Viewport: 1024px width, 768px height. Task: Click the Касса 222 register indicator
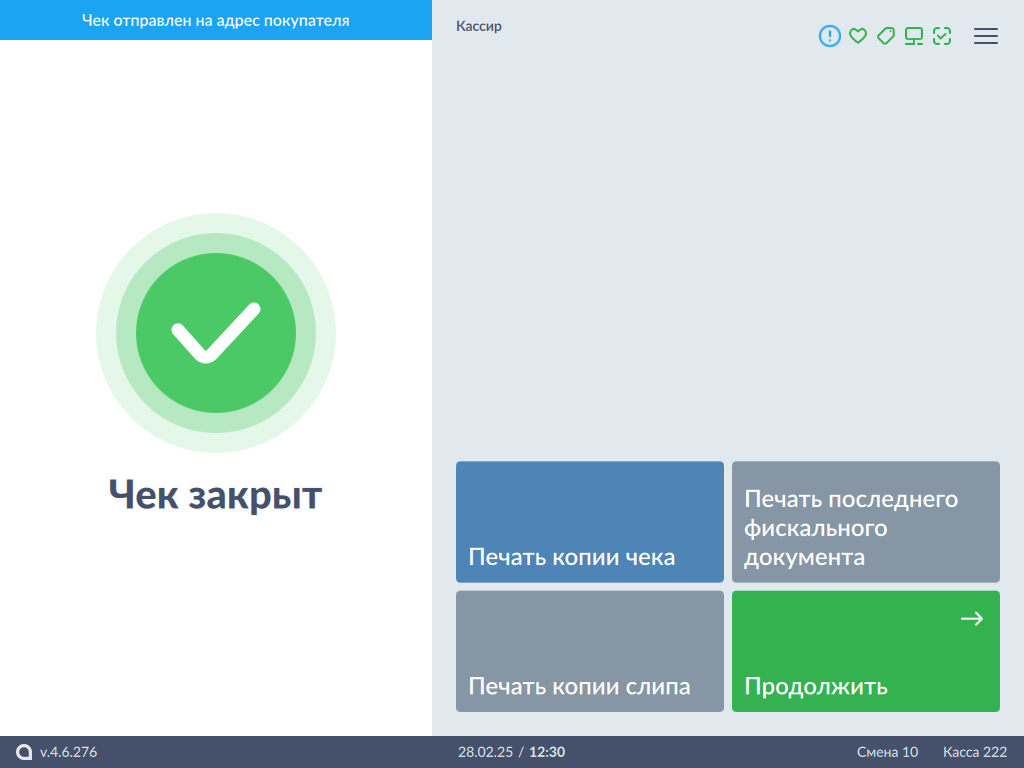974,752
